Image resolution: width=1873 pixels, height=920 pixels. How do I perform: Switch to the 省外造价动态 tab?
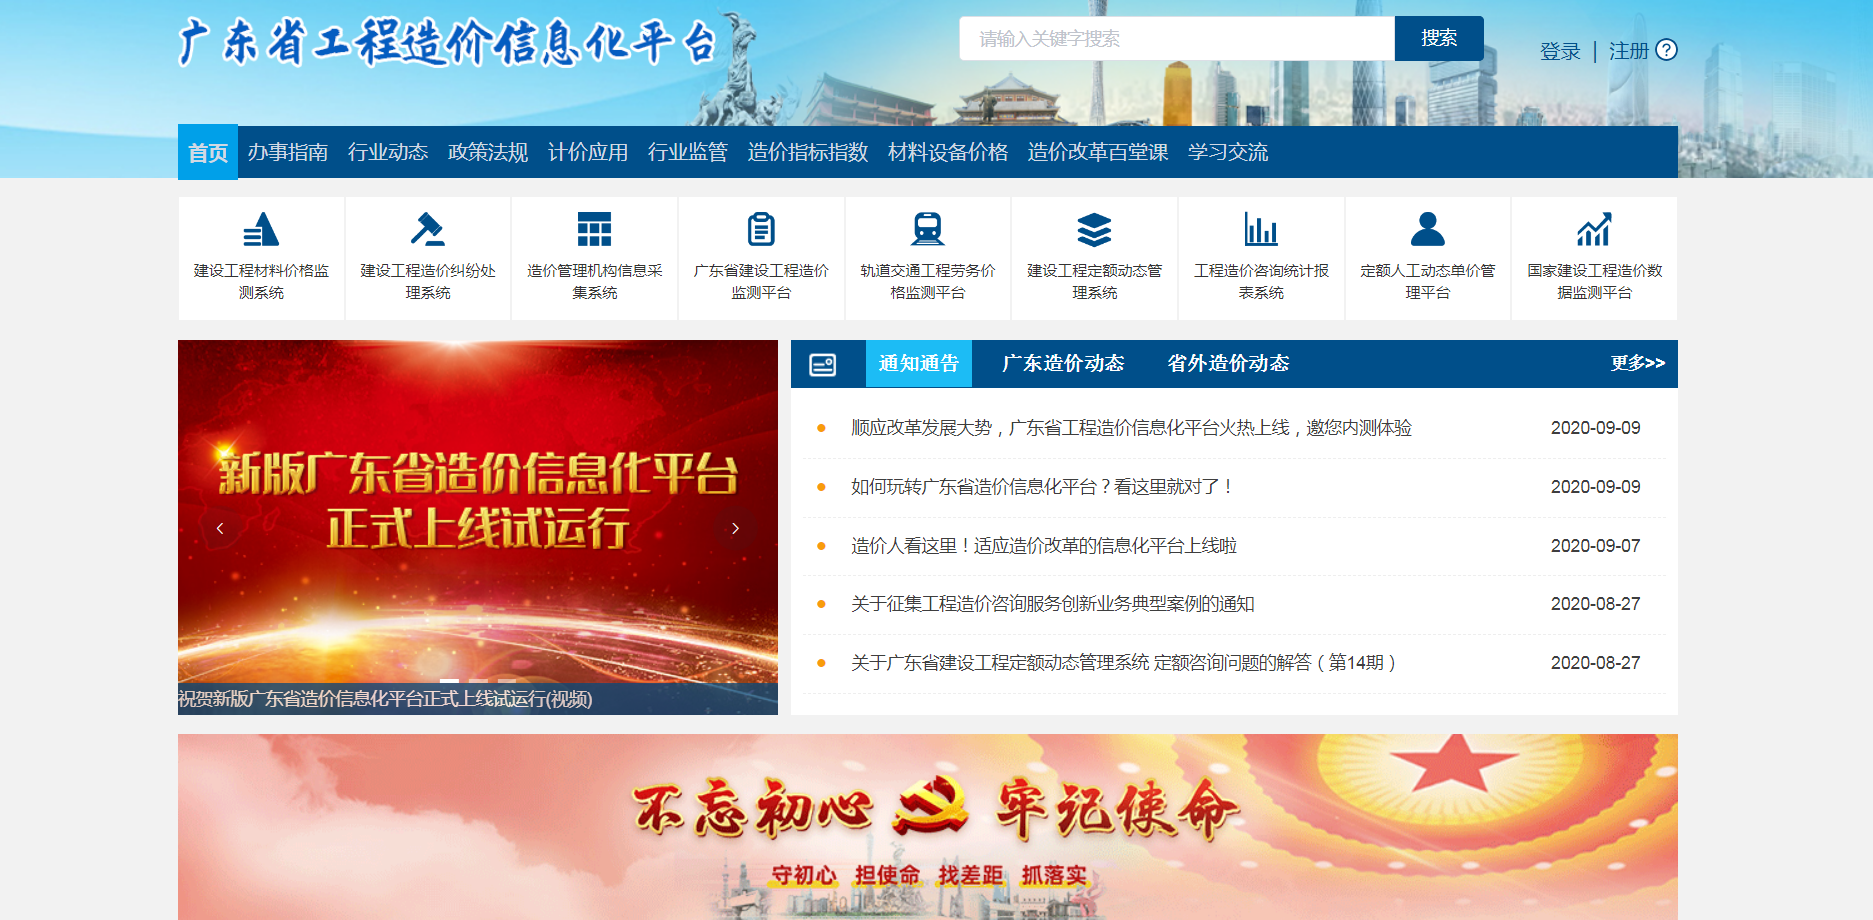click(1228, 363)
